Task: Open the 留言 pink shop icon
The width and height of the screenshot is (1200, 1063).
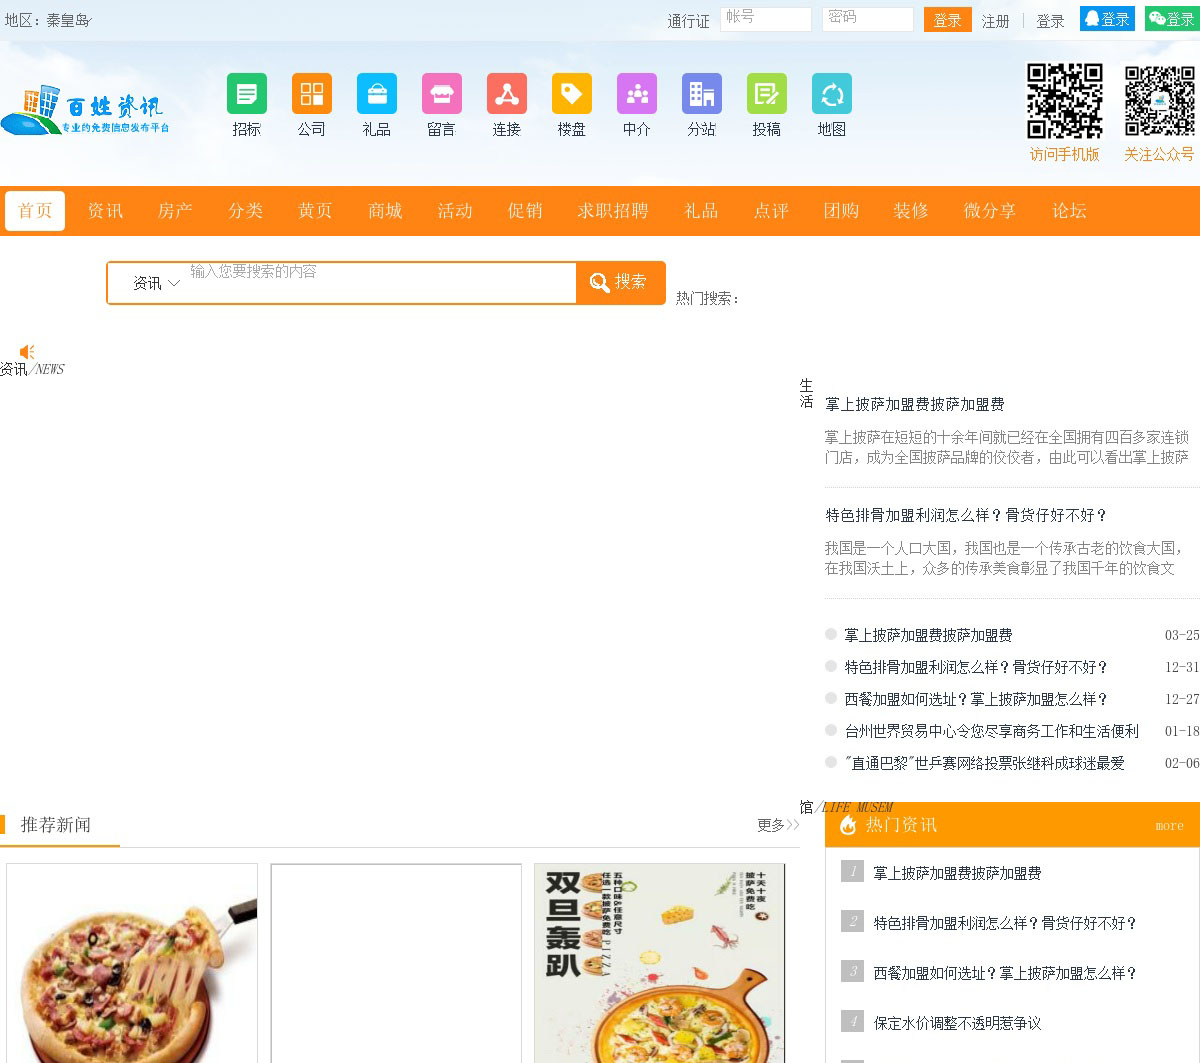Action: coord(442,94)
